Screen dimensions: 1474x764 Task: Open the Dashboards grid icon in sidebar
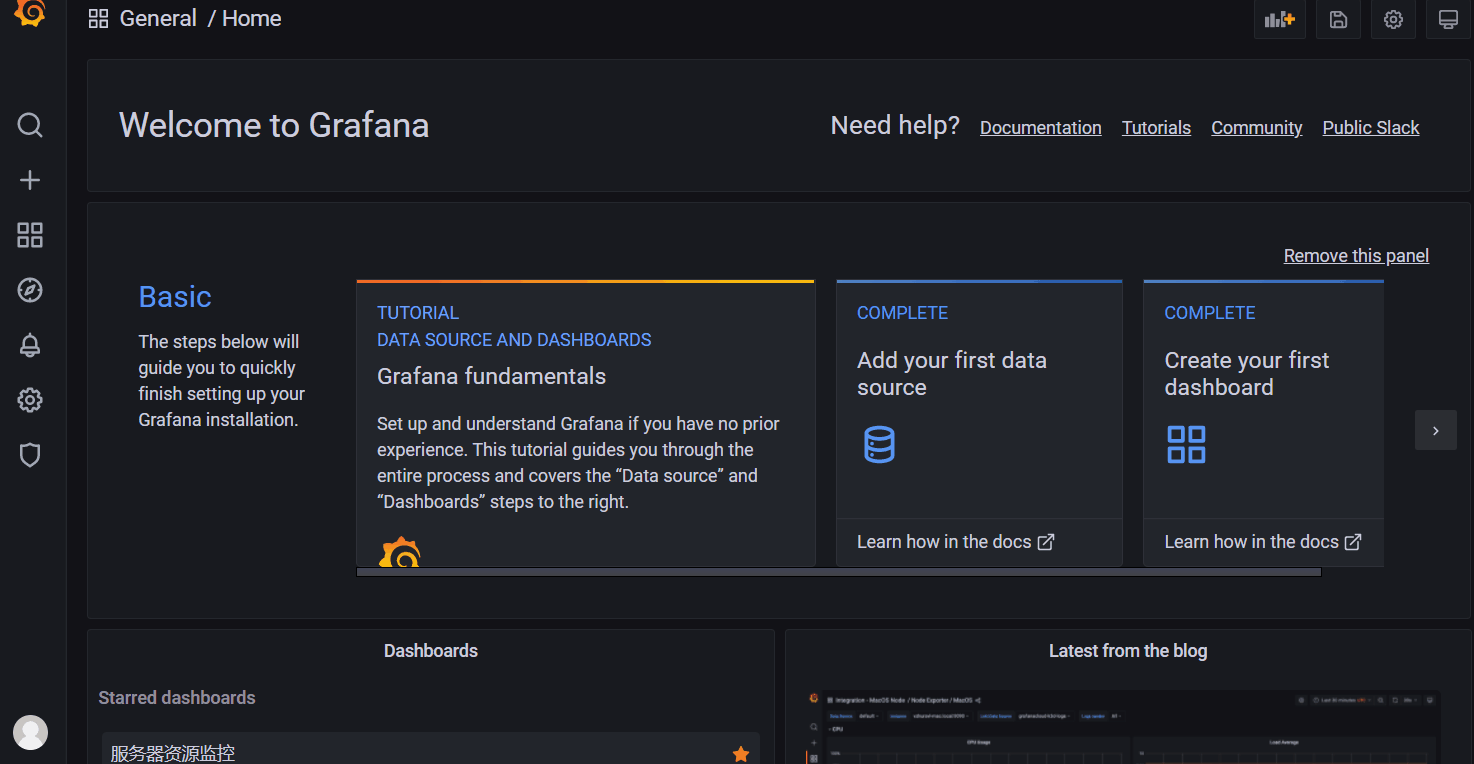[30, 235]
